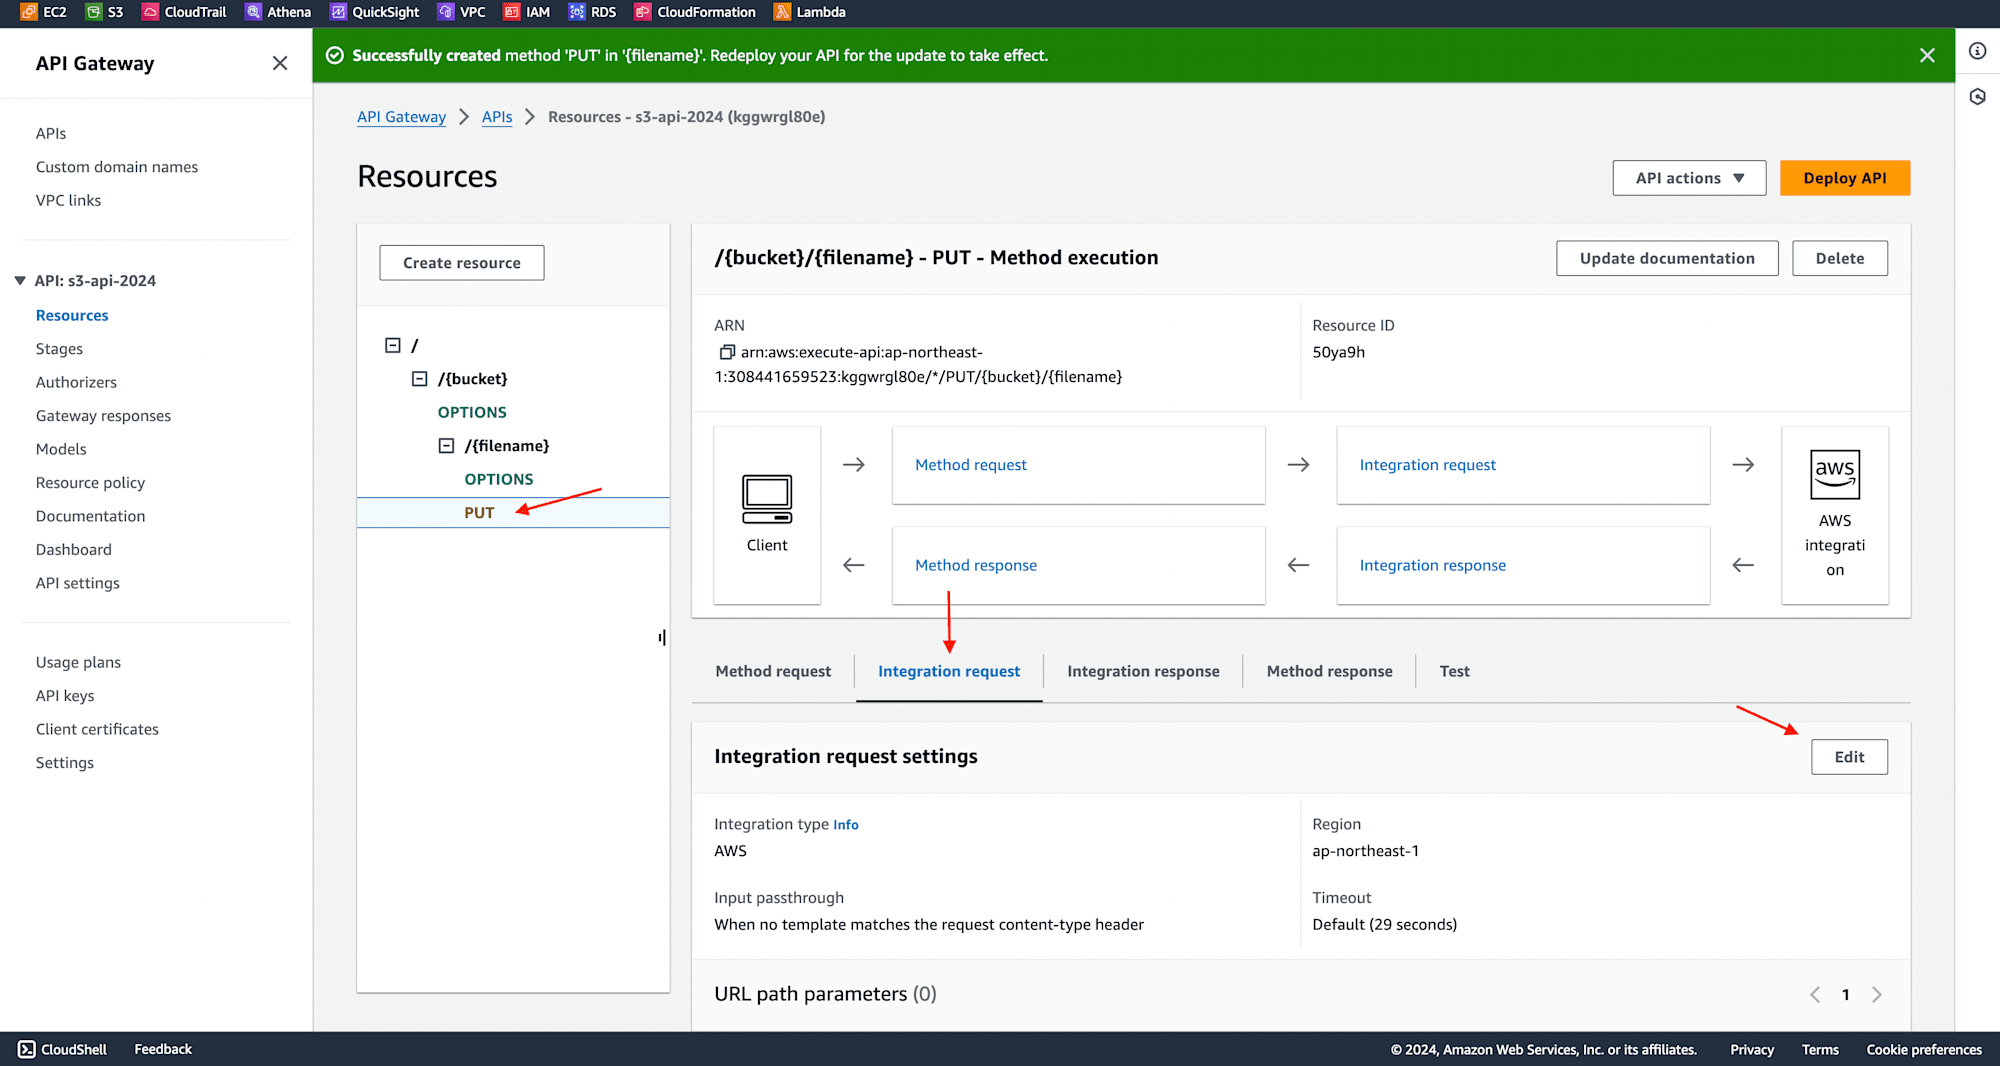Go to previous page of URL path parameters
The height and width of the screenshot is (1066, 2000).
click(1815, 994)
